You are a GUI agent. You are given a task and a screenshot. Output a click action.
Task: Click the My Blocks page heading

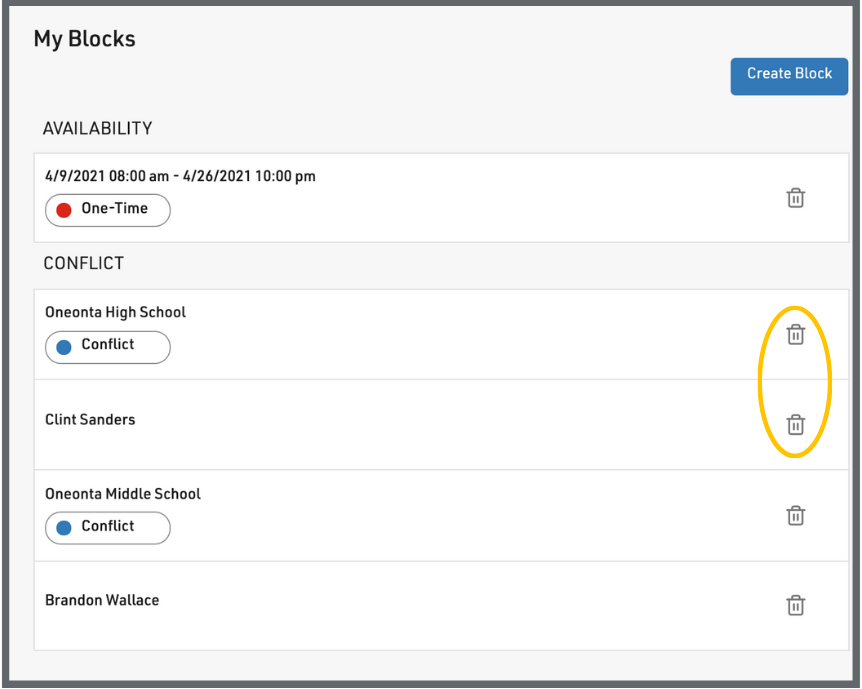(84, 39)
